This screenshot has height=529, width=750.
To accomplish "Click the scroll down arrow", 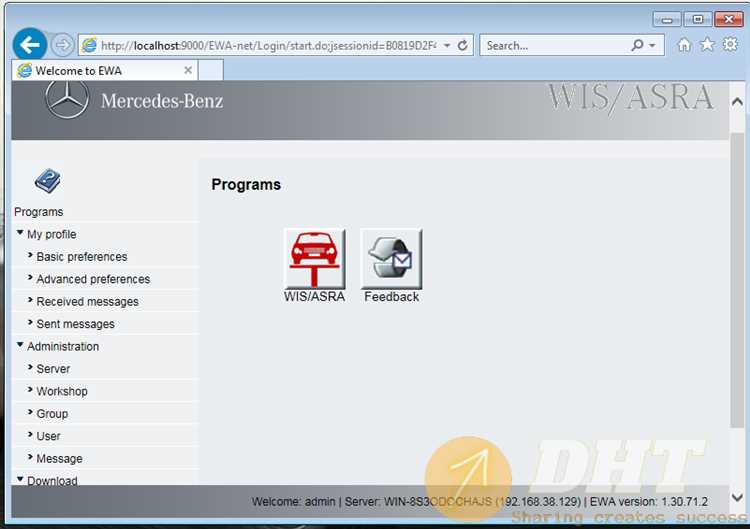I will click(737, 497).
